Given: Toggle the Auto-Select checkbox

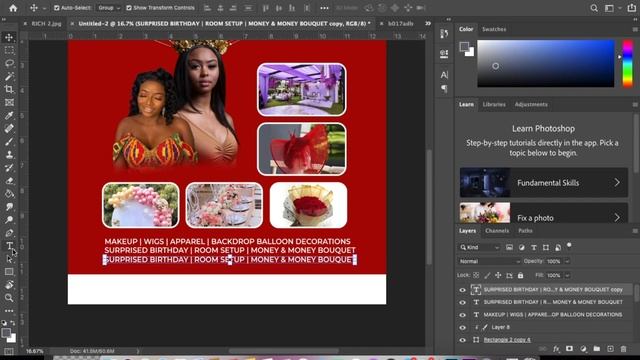Looking at the screenshot, I should pos(57,8).
